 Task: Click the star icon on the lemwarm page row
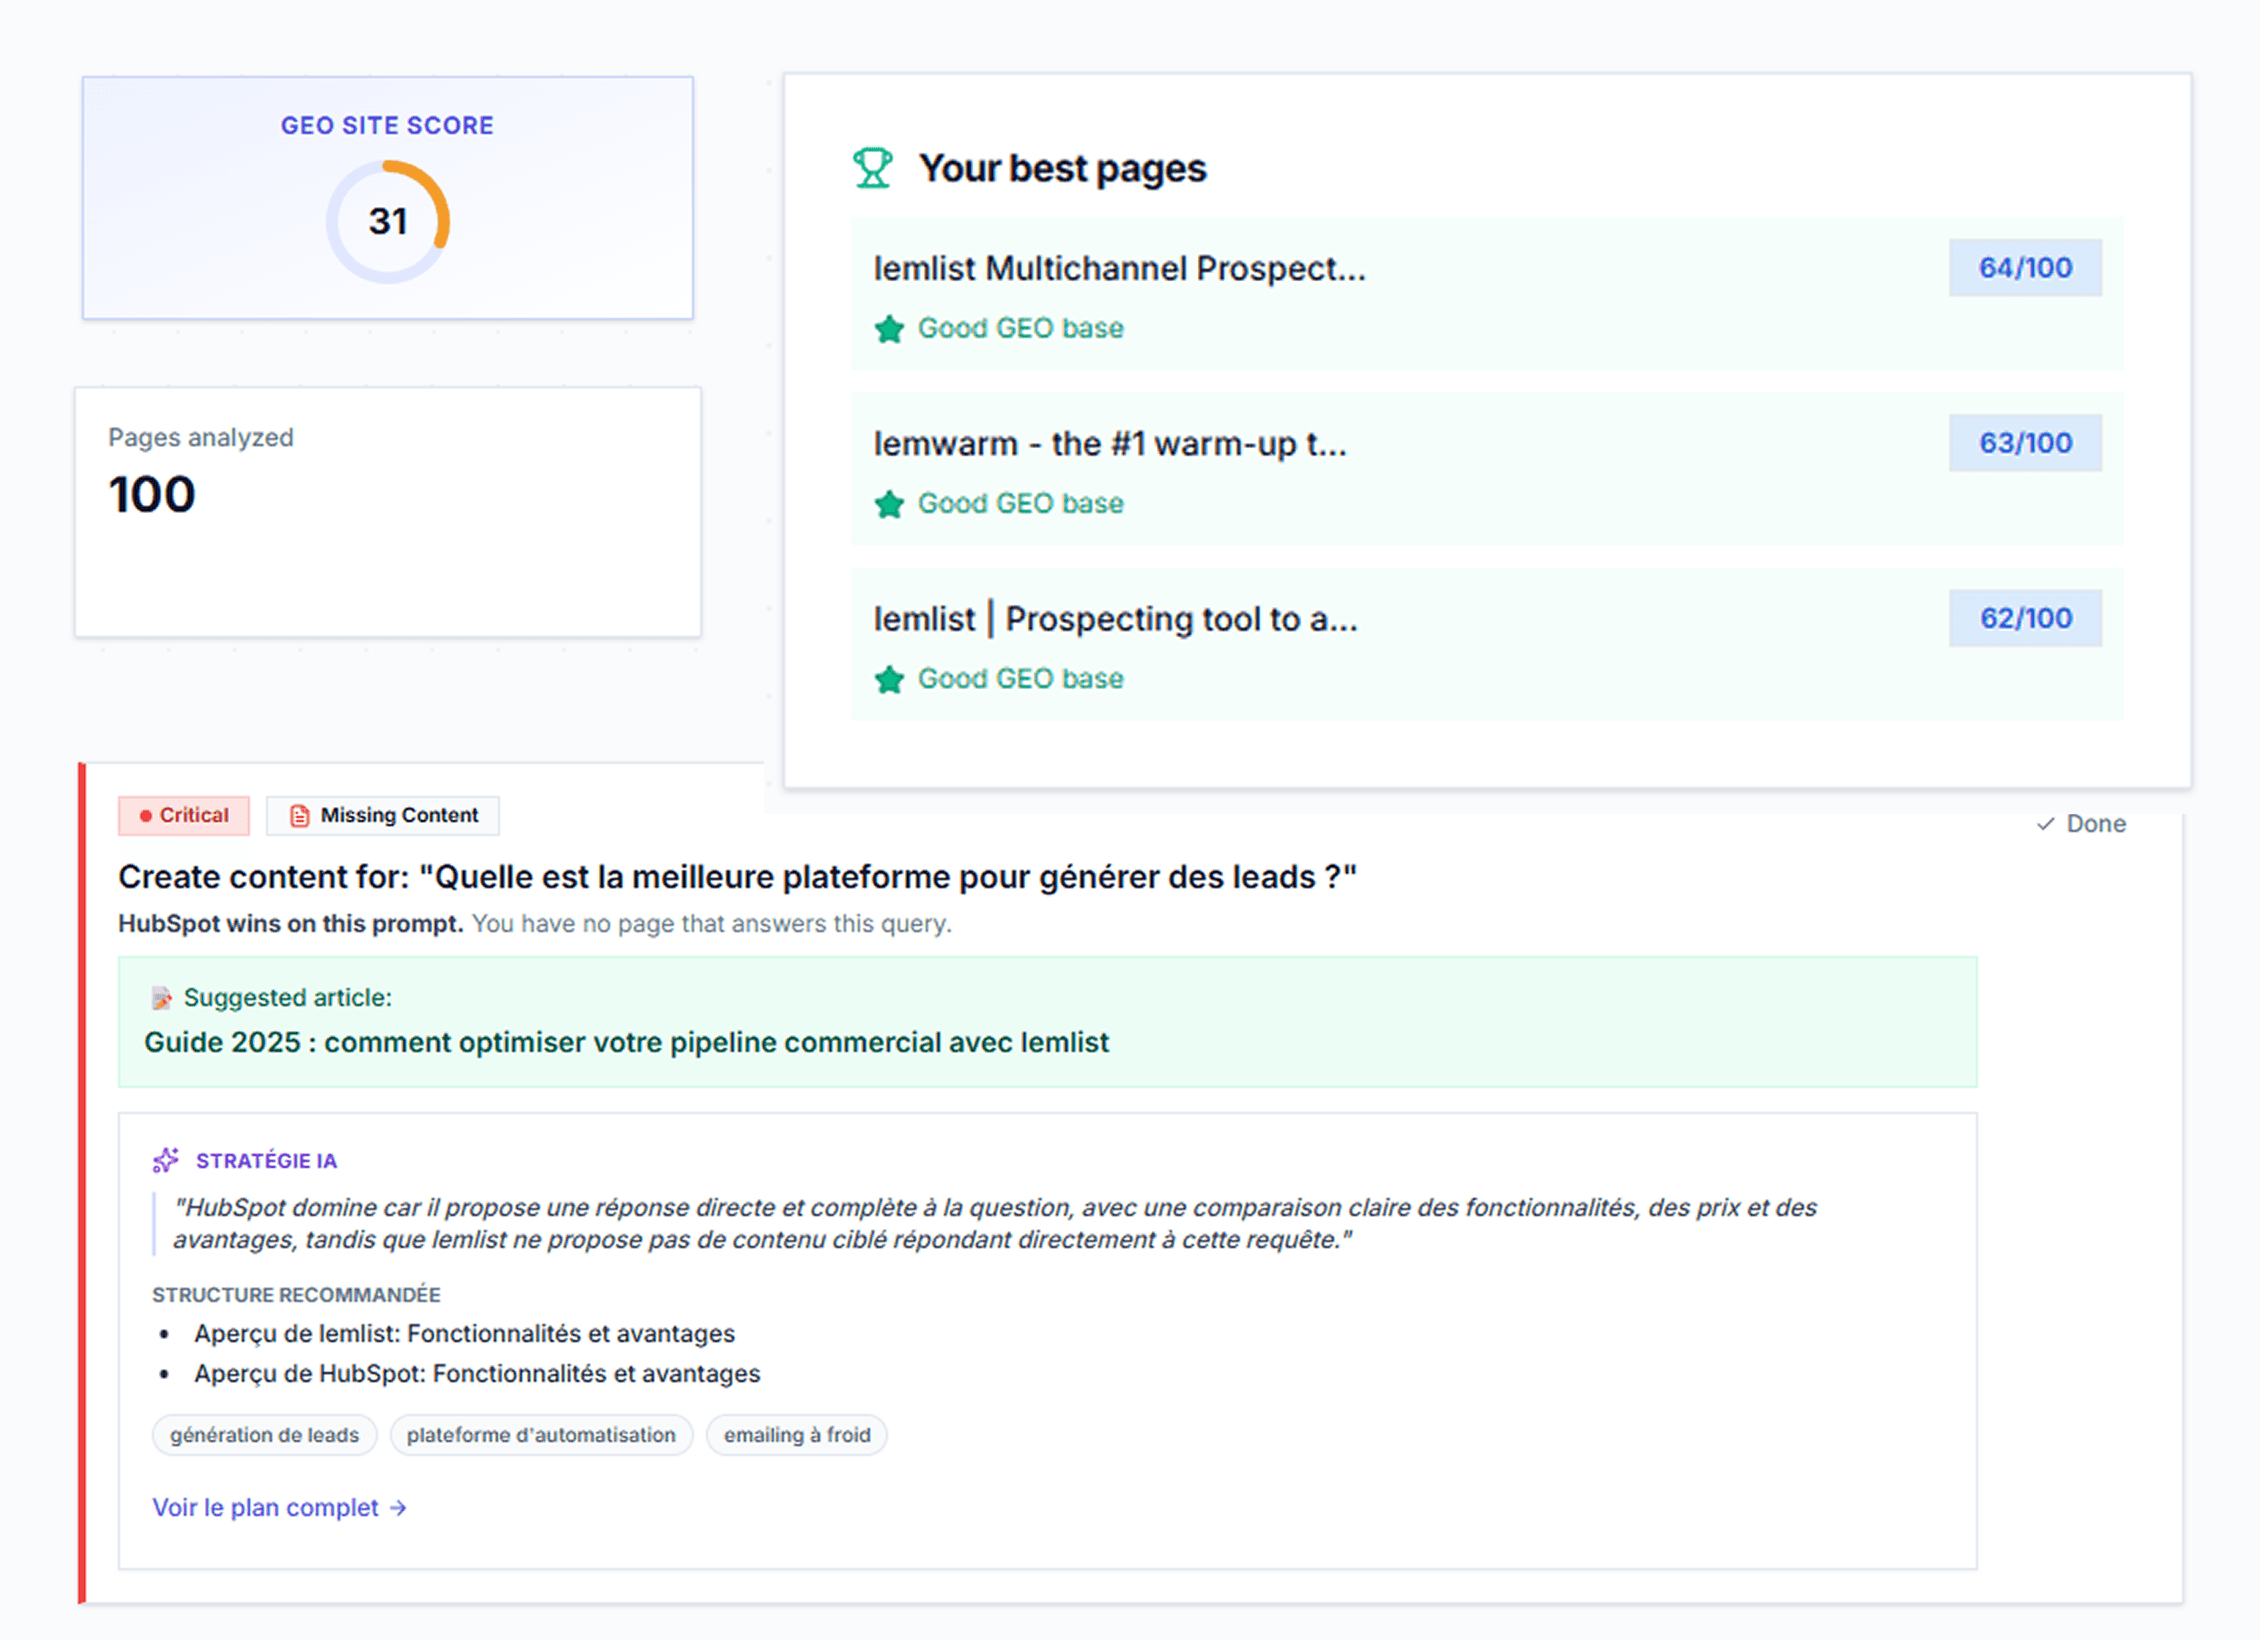(891, 504)
